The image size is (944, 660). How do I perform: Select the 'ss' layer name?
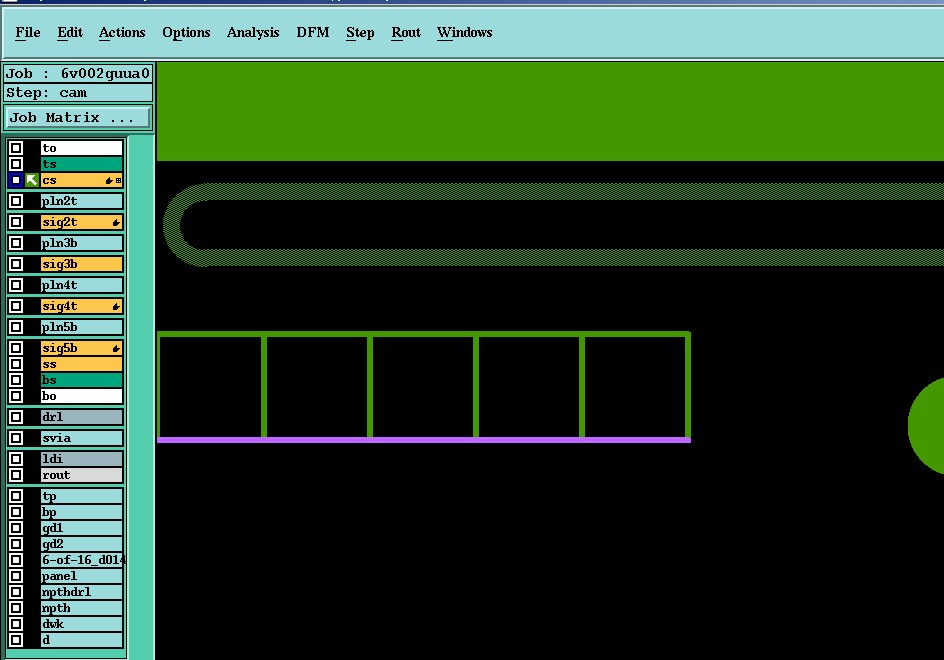(x=81, y=364)
